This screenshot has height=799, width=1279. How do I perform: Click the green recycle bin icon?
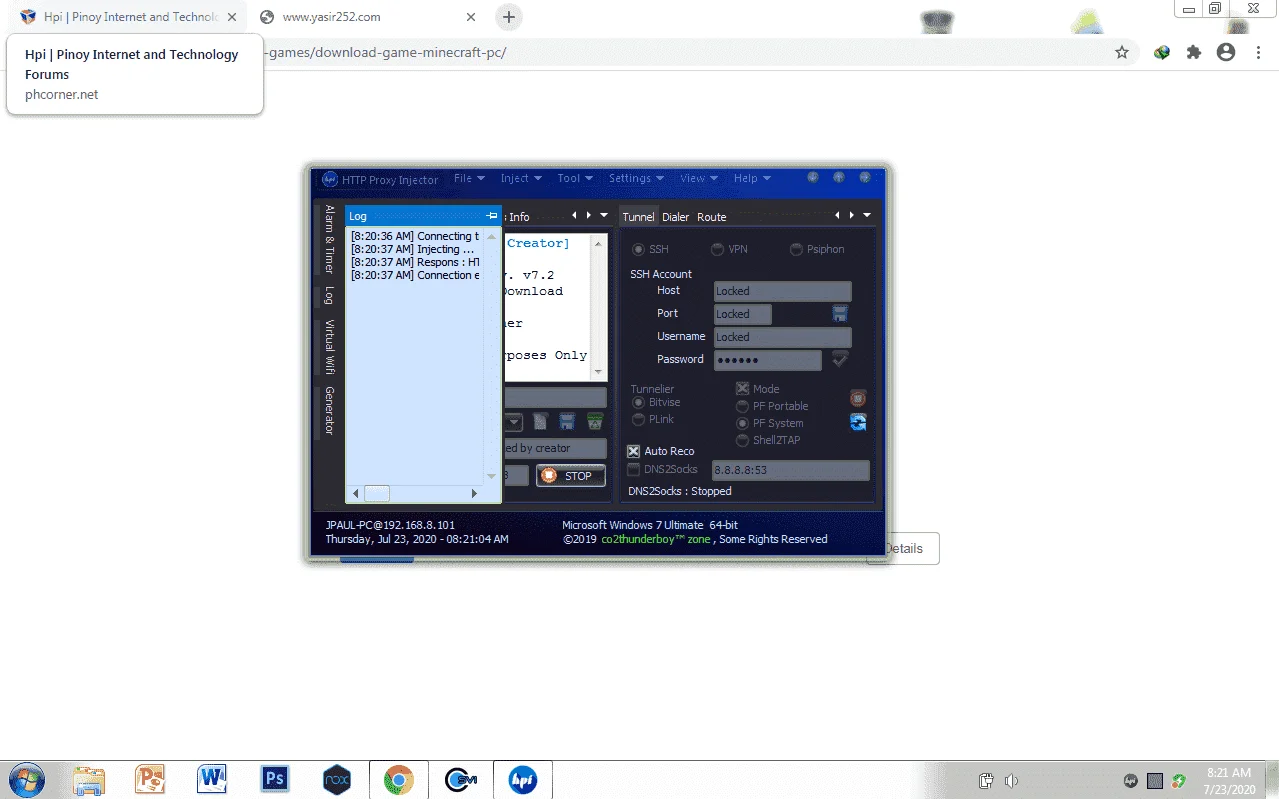(x=595, y=422)
